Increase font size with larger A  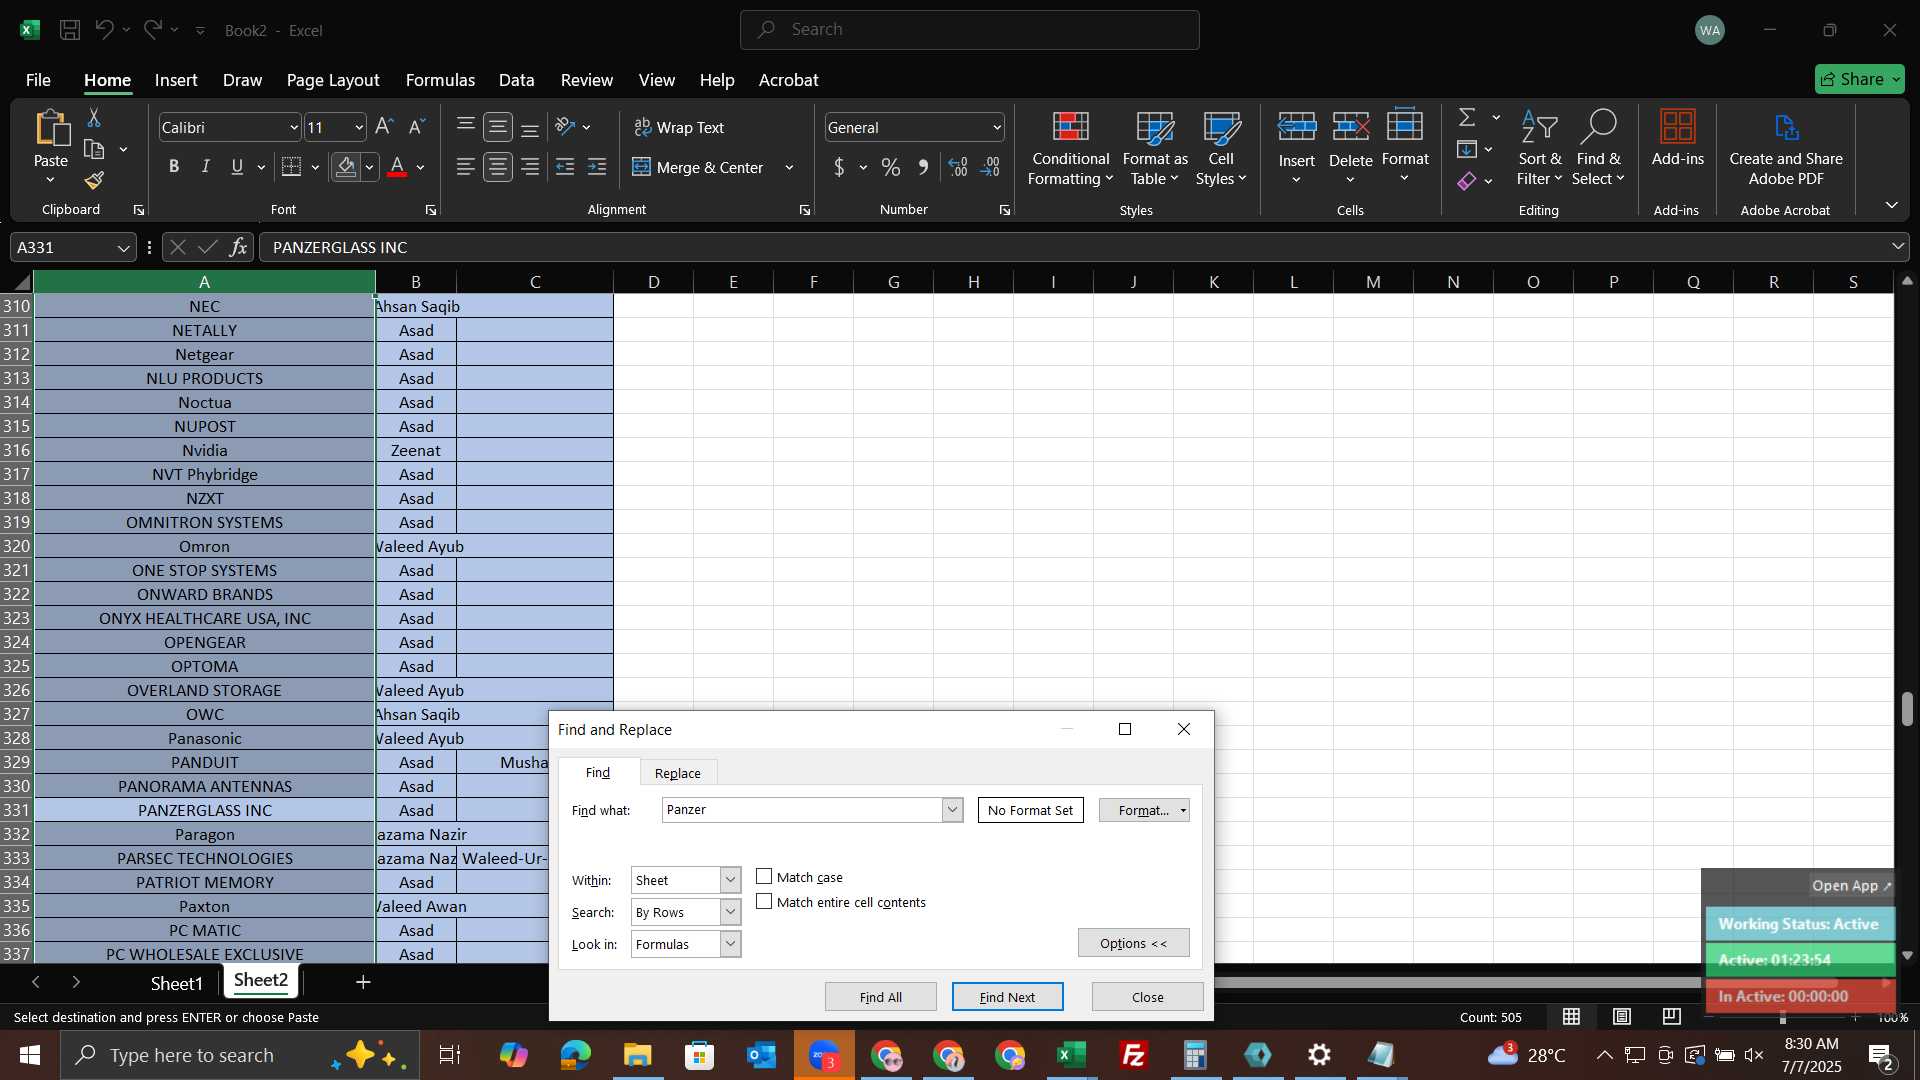[384, 127]
